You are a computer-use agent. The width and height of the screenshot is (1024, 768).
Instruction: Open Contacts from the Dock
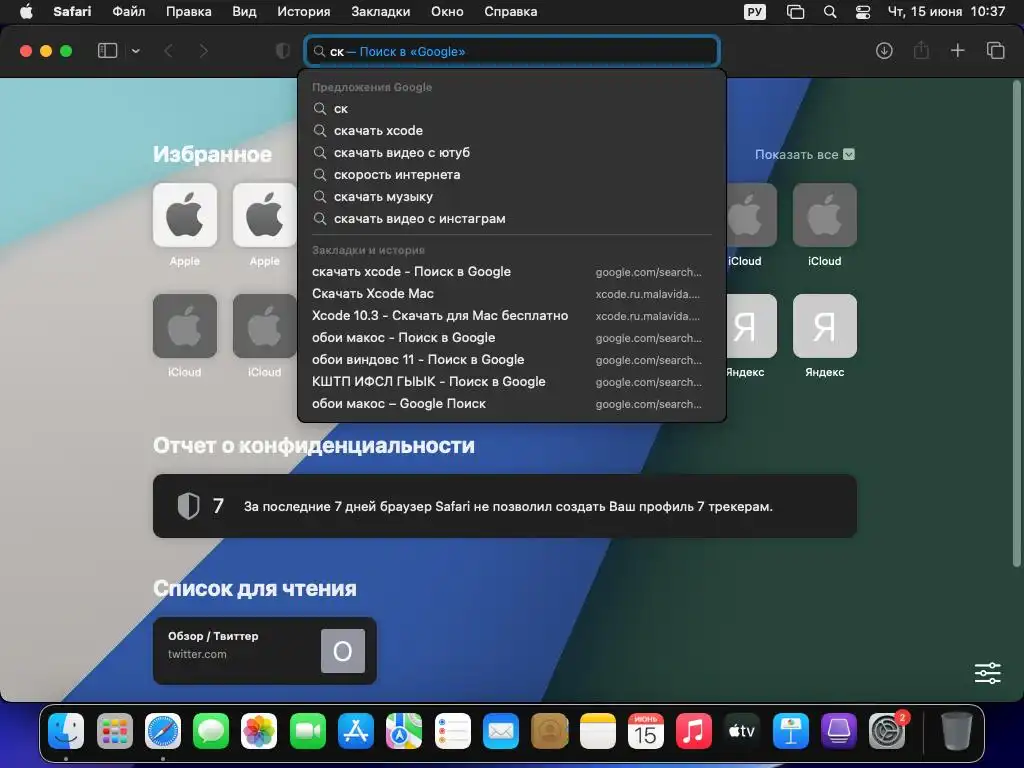click(x=549, y=731)
